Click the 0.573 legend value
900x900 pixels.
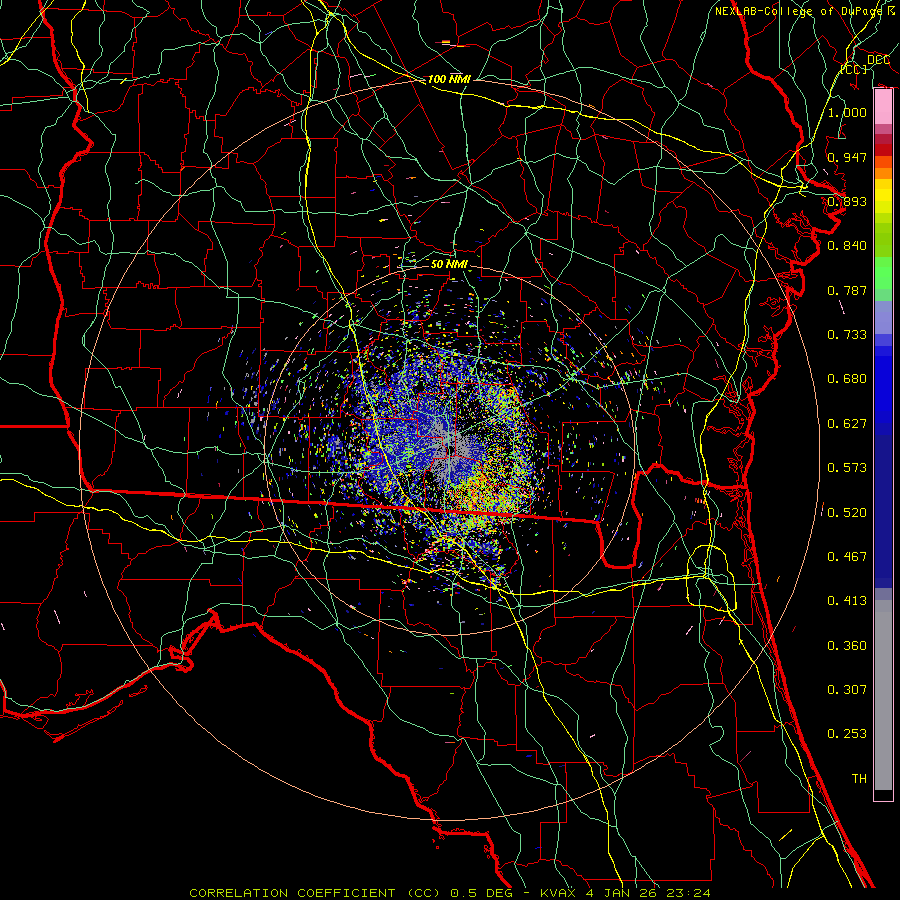tap(847, 468)
